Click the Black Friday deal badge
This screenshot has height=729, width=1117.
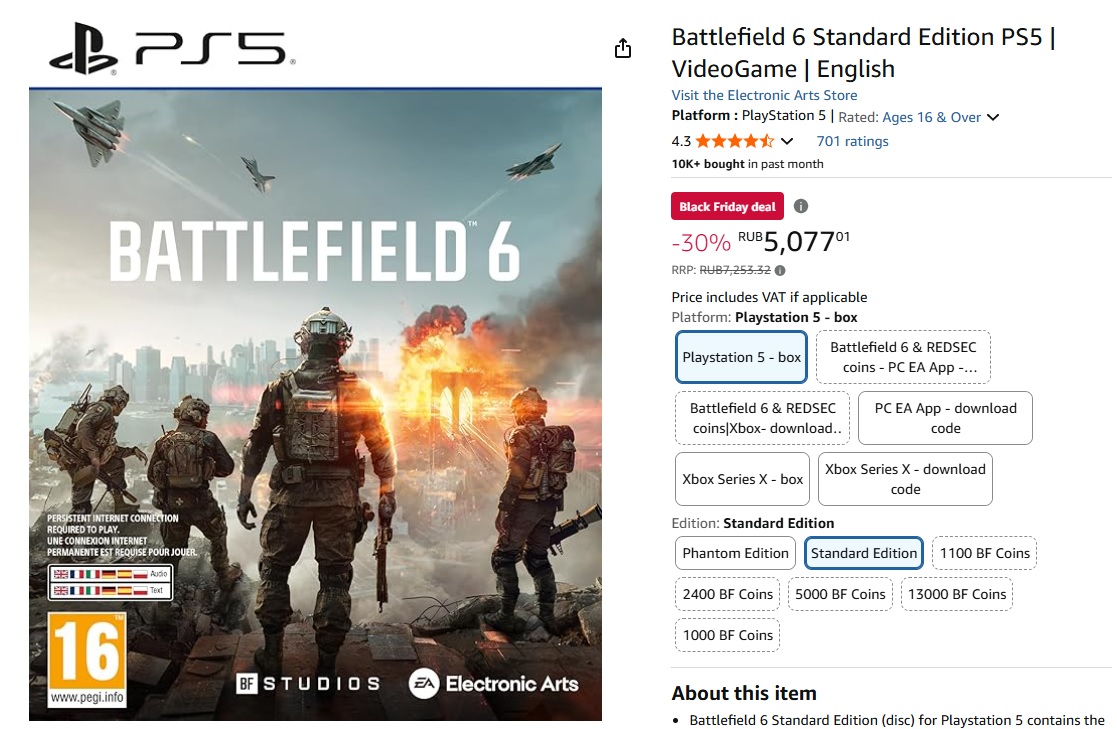click(x=727, y=206)
